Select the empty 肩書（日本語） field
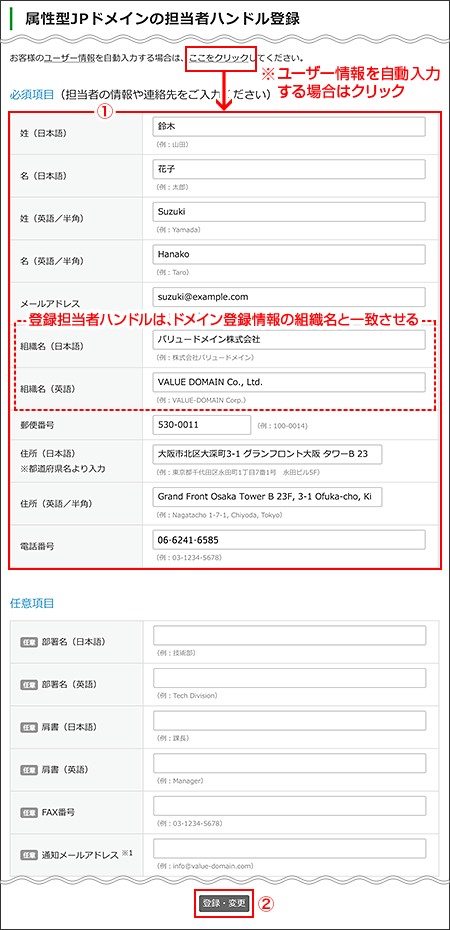 289,721
